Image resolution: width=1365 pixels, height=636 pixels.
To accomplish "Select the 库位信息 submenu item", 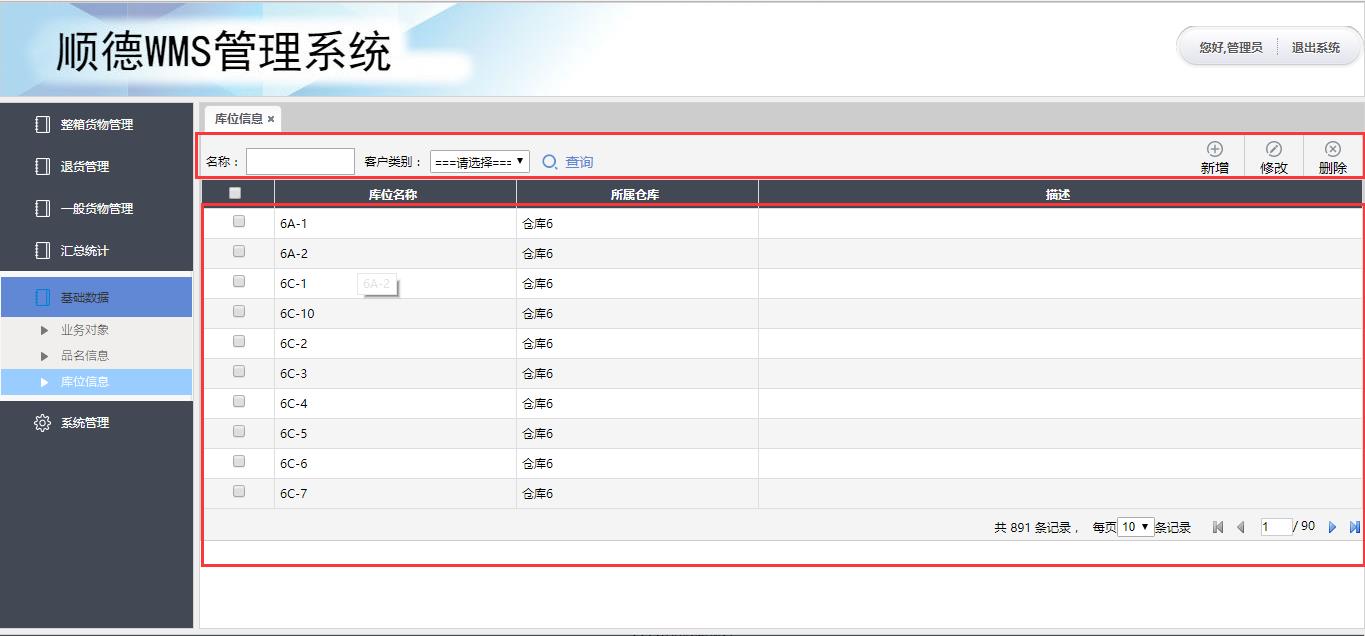I will (x=96, y=382).
